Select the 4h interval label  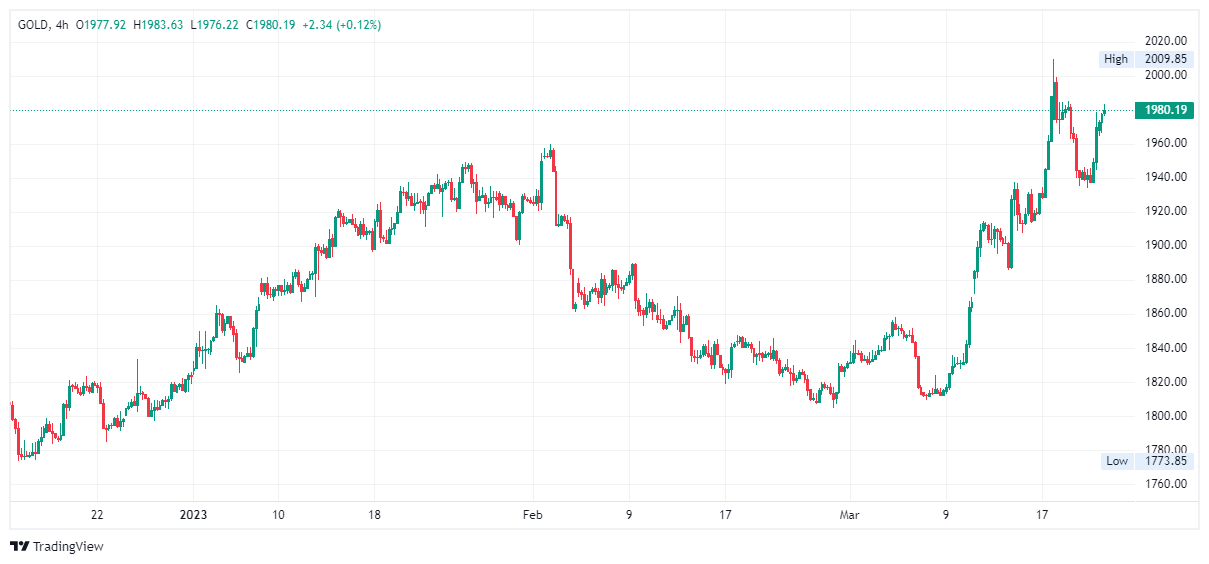tap(61, 24)
